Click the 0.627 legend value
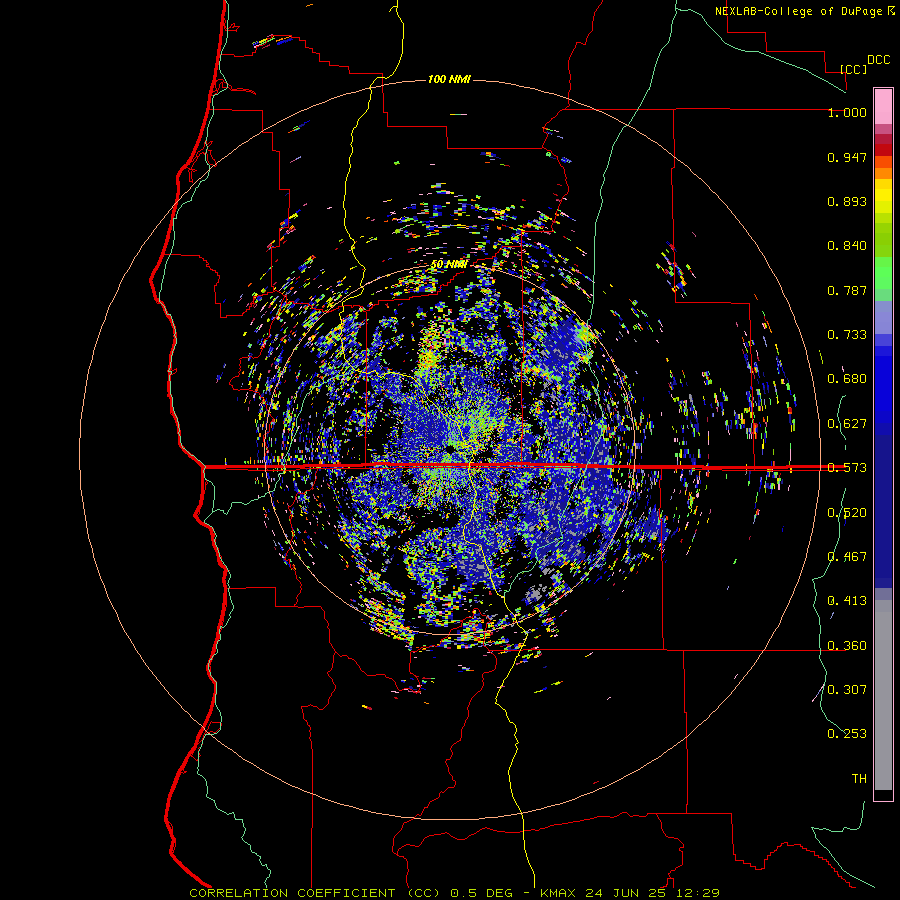Viewport: 900px width, 900px height. [847, 424]
